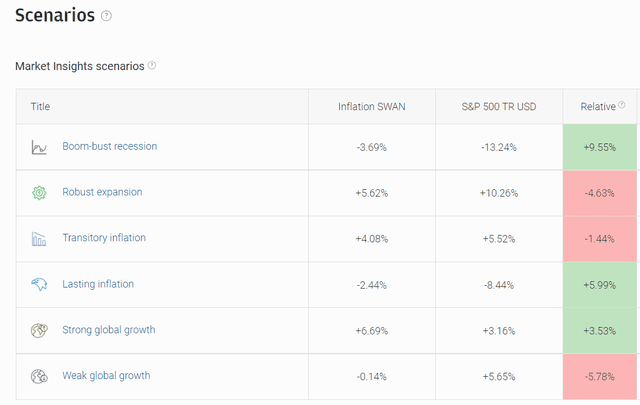The image size is (640, 405).
Task: Click the Boom-bust recession chart icon
Action: pyautogui.click(x=39, y=147)
